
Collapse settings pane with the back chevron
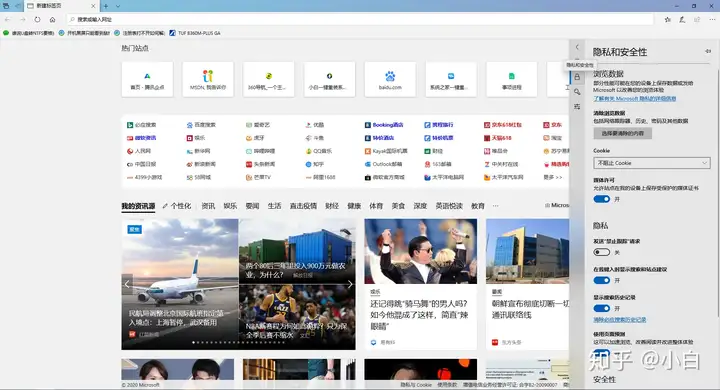coord(577,47)
